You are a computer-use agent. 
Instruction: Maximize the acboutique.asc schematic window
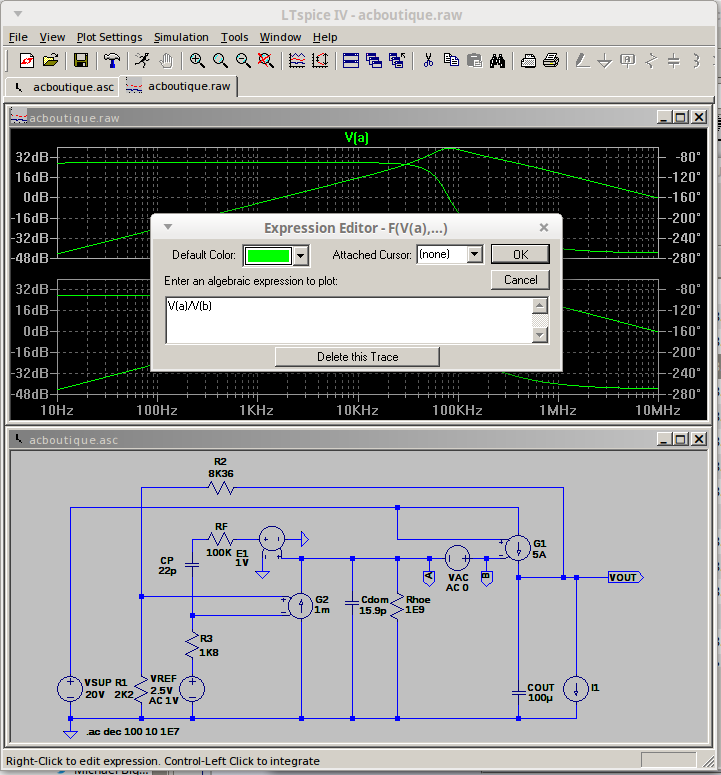680,439
